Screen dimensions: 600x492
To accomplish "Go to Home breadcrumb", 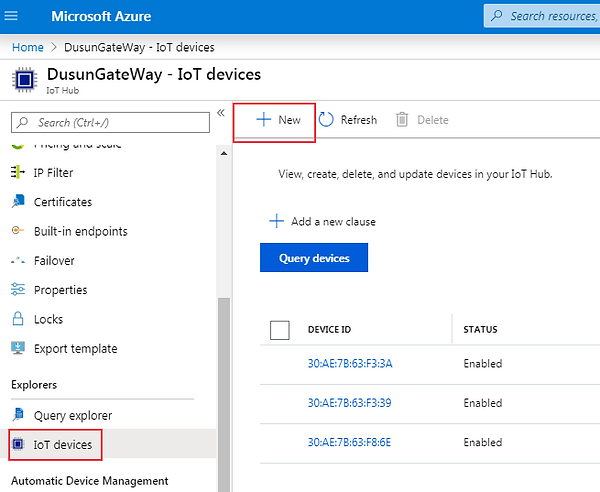I will [x=28, y=47].
